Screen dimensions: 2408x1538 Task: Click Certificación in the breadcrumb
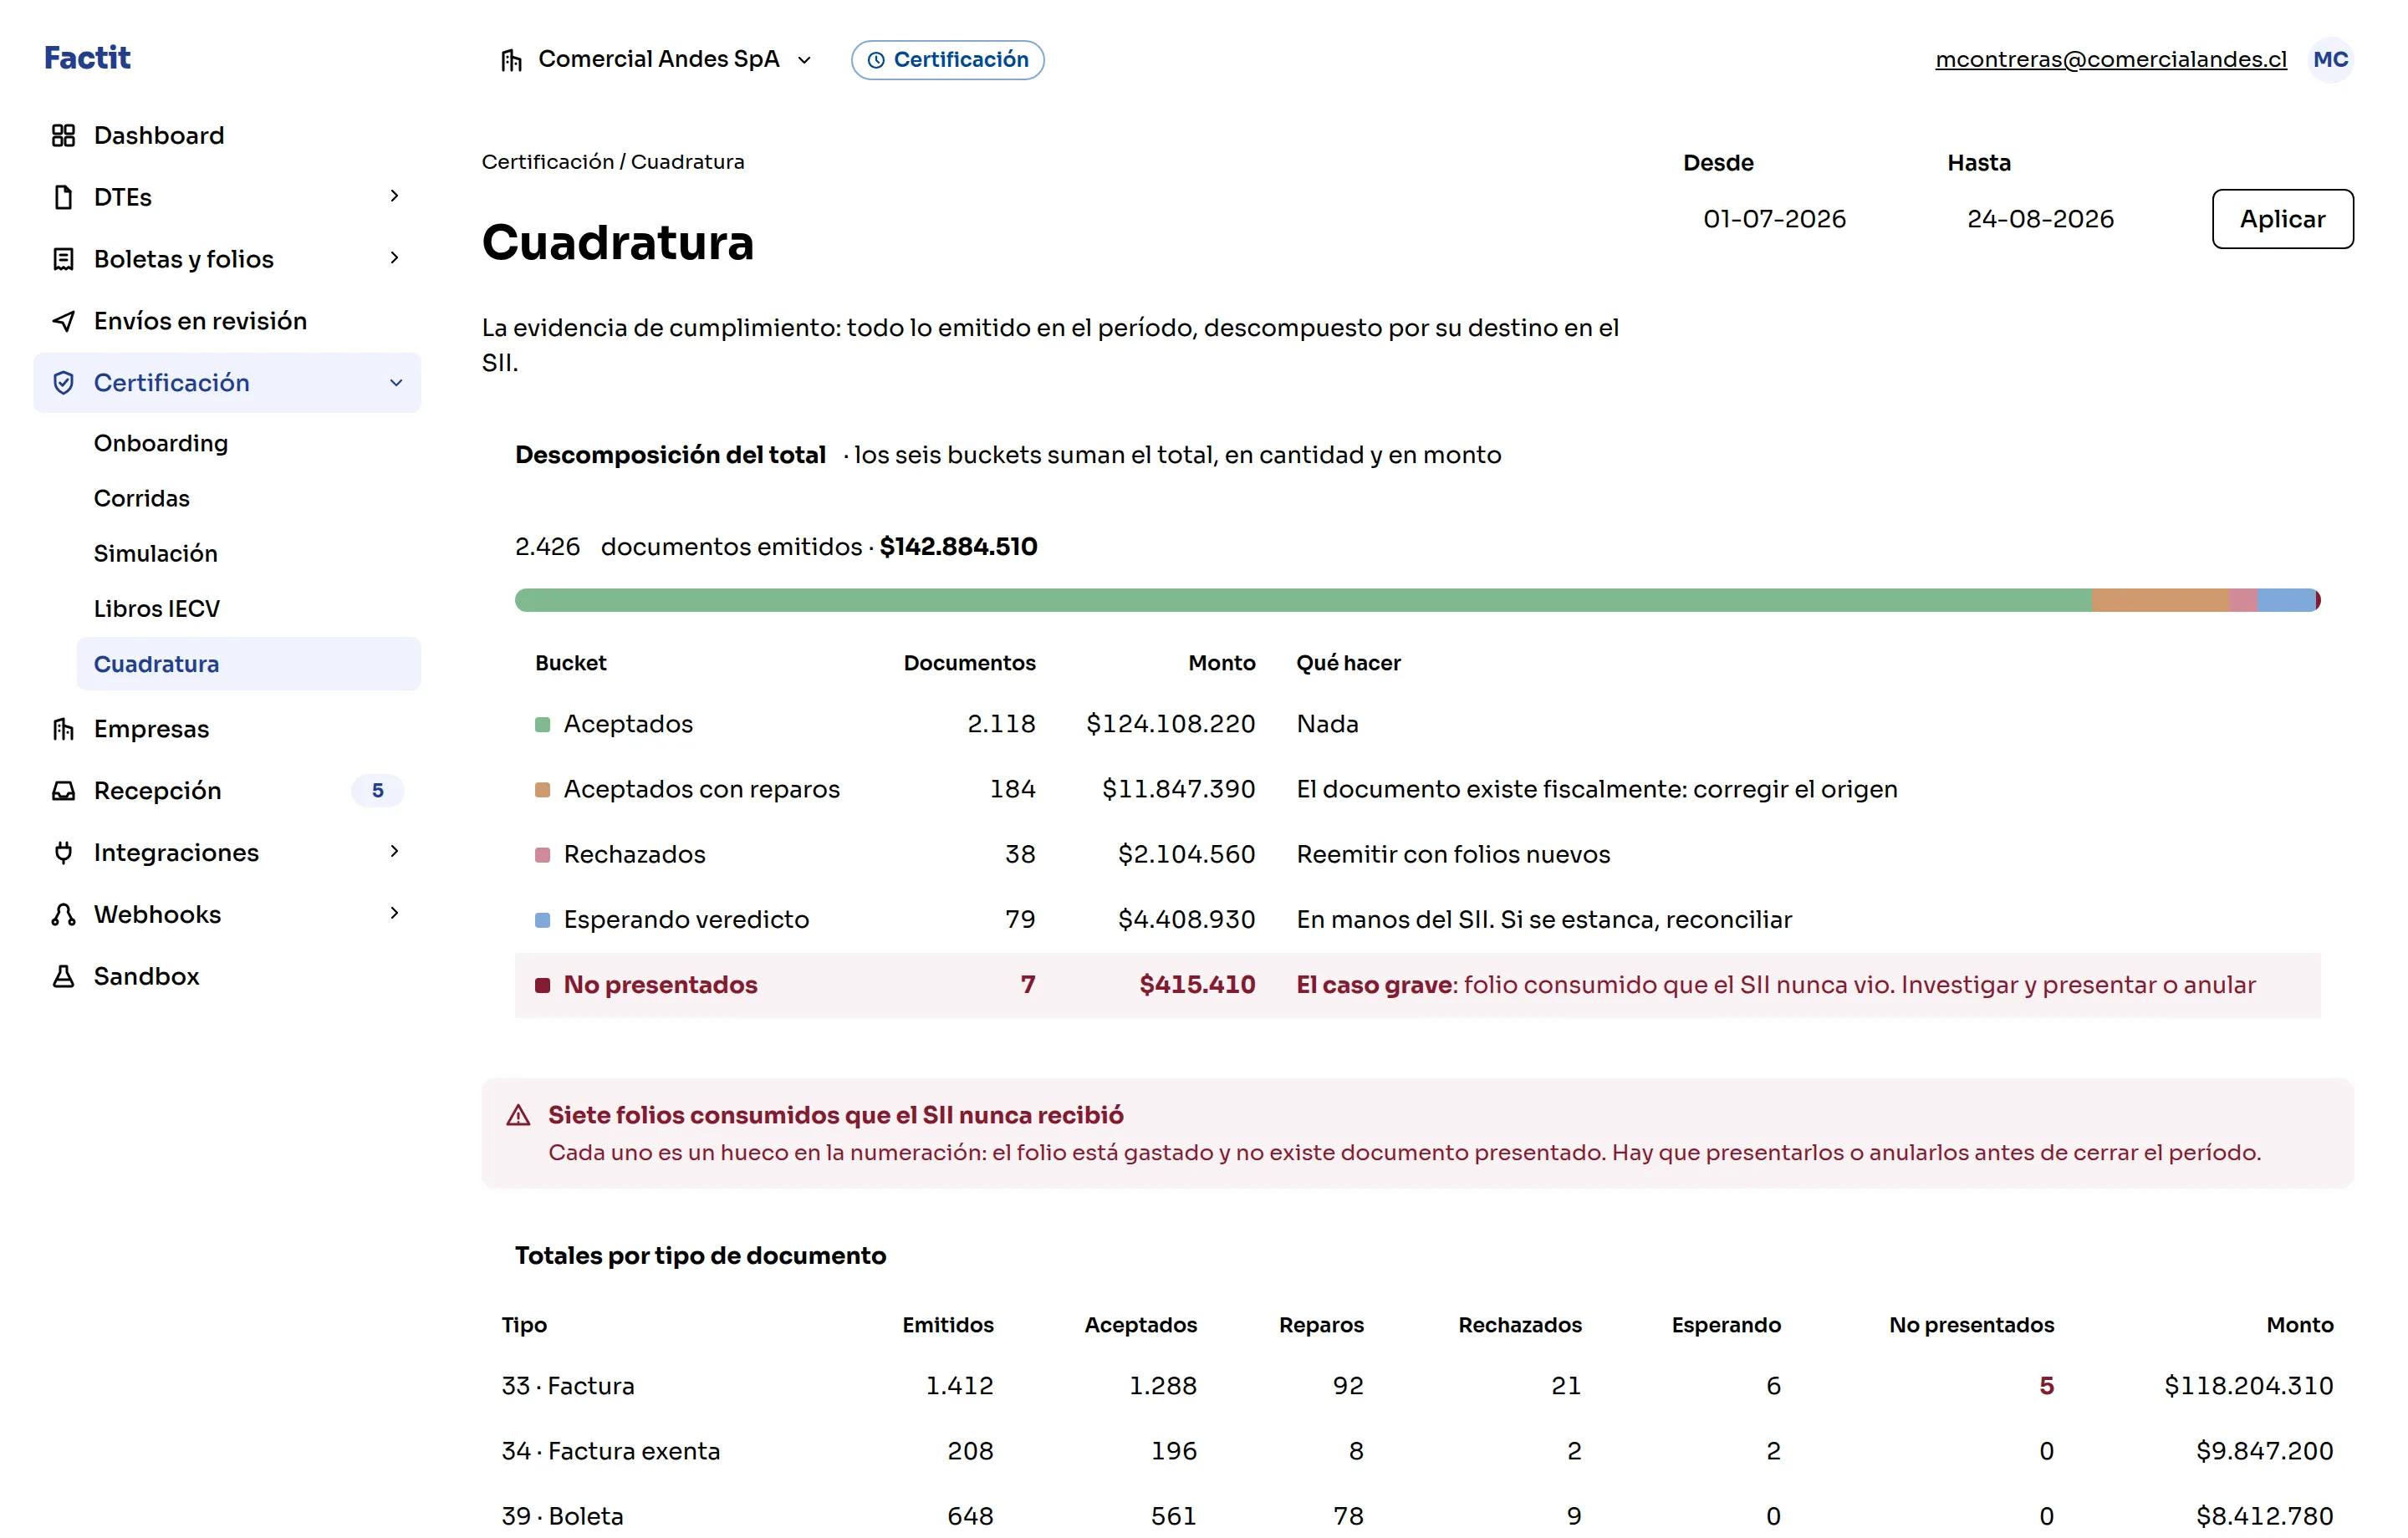pyautogui.click(x=547, y=162)
